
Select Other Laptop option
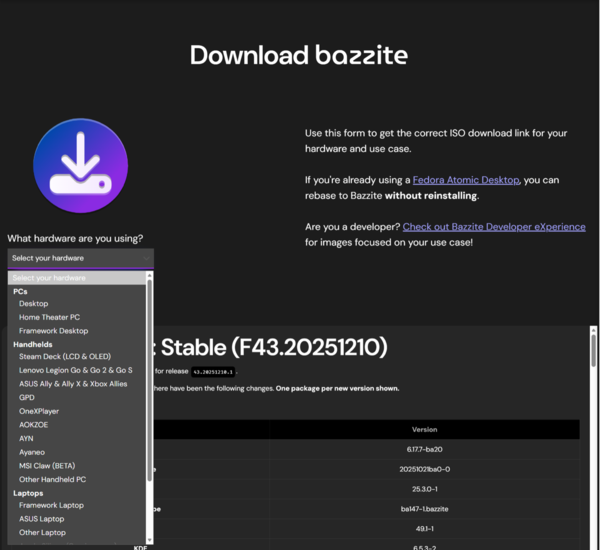[x=77, y=533]
